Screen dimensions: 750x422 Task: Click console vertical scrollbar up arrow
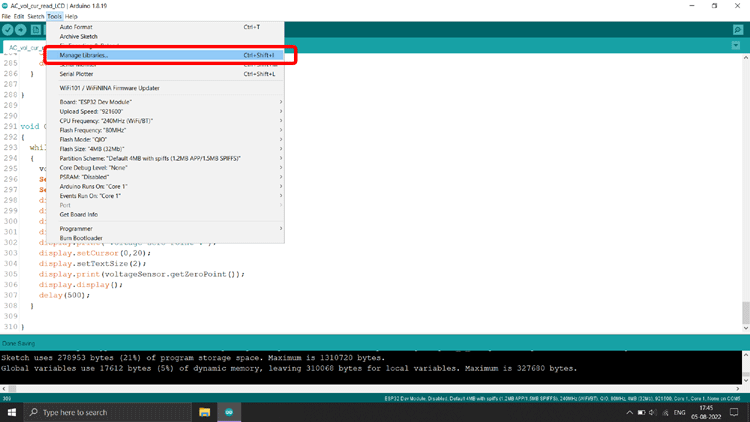pyautogui.click(x=746, y=355)
